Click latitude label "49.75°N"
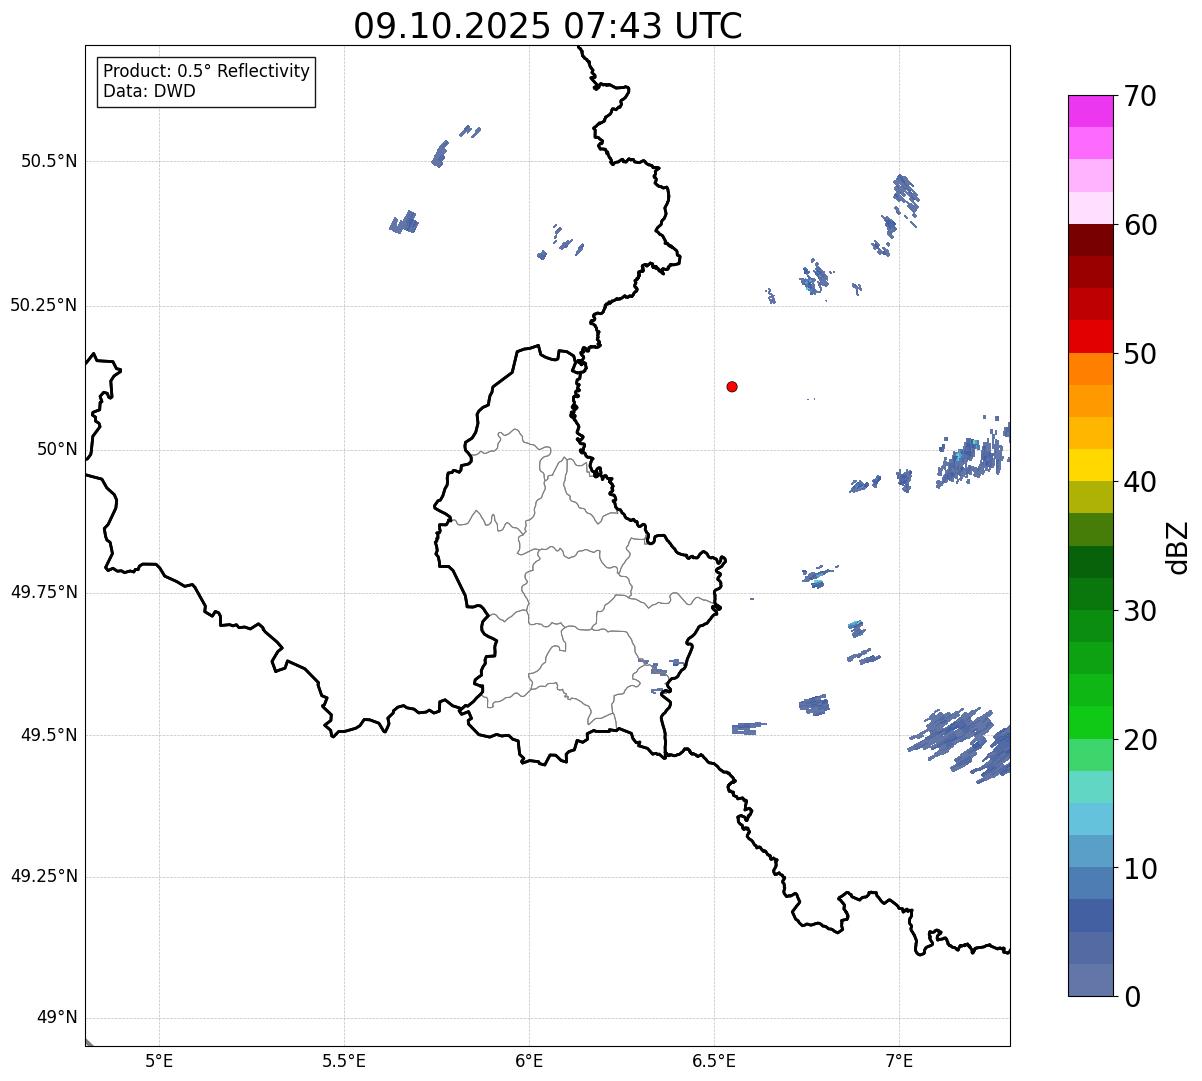Image resolution: width=1202 pixels, height=1081 pixels. coord(44,593)
